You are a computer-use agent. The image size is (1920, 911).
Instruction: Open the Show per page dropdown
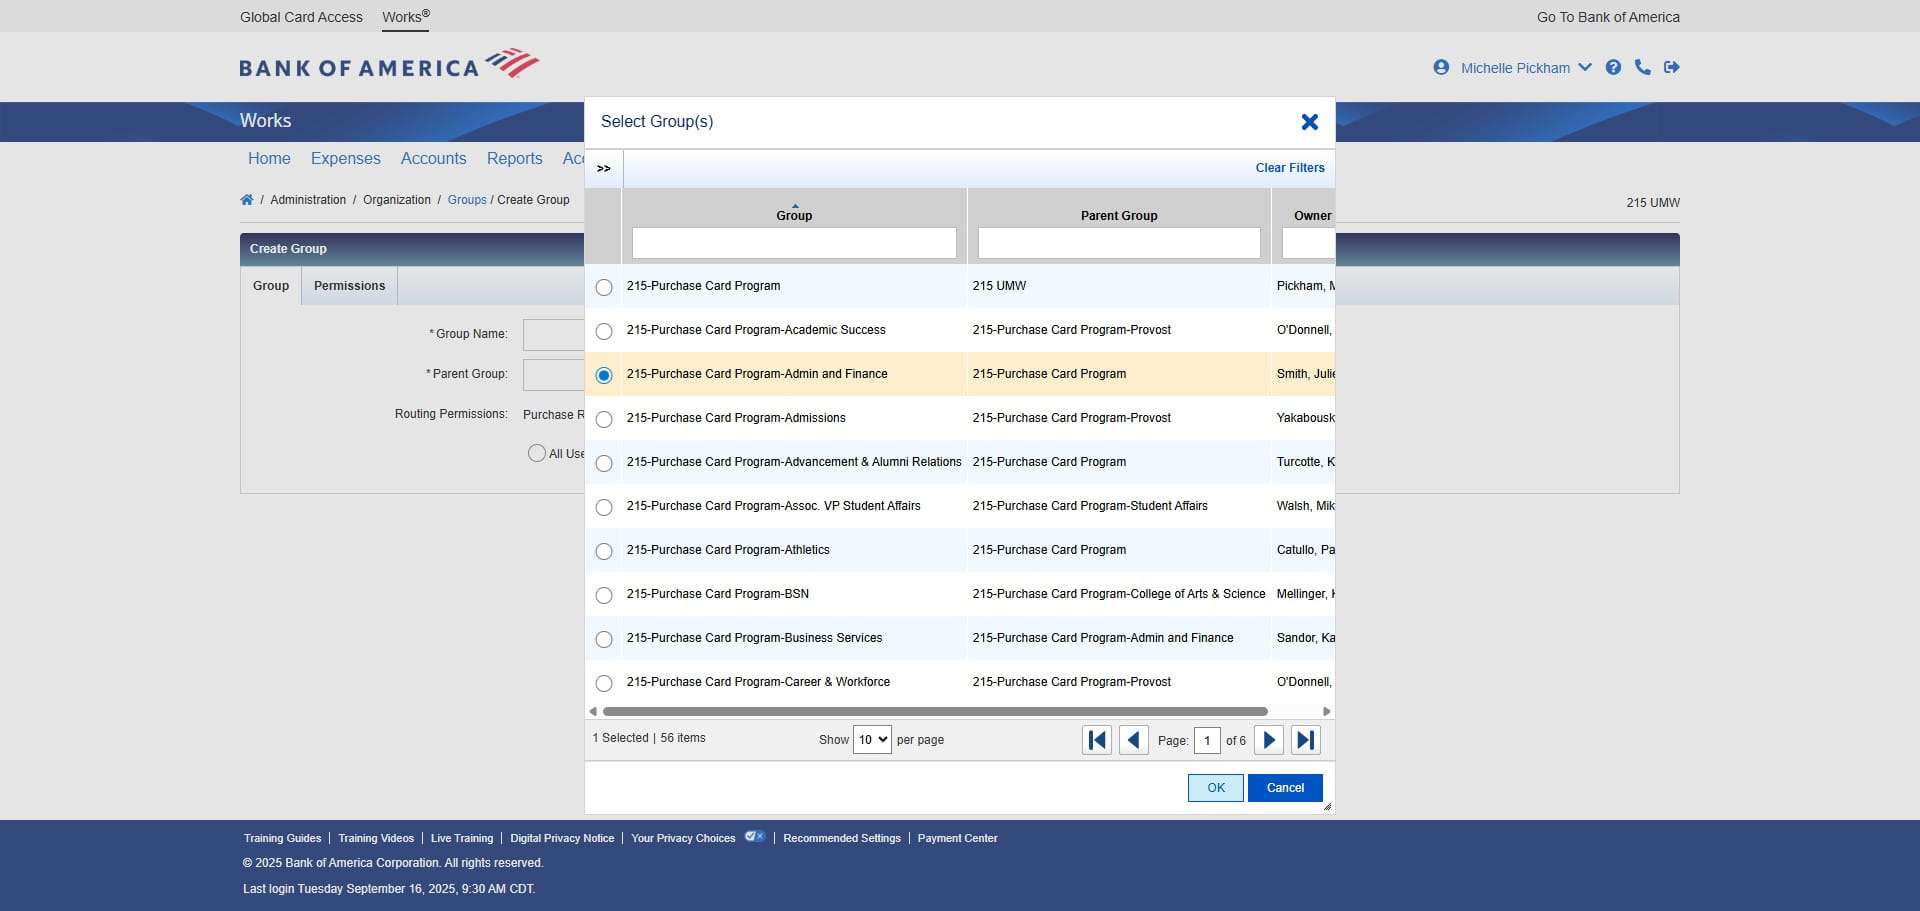(871, 740)
